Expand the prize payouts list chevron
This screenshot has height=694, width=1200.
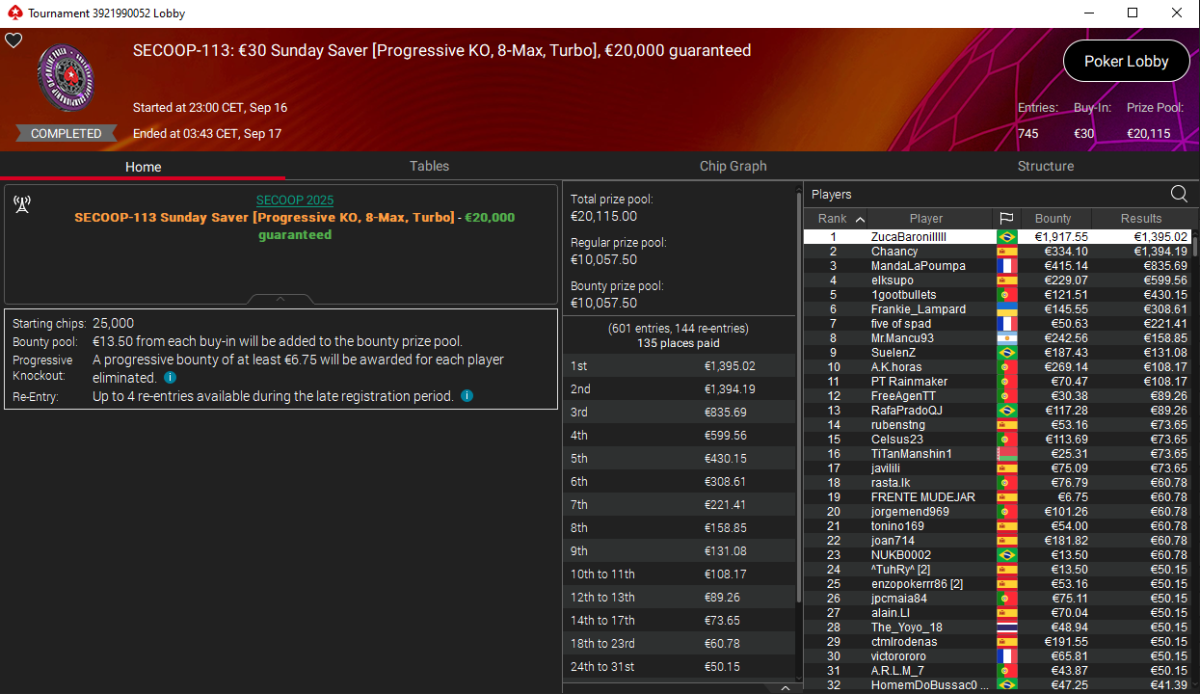785,687
